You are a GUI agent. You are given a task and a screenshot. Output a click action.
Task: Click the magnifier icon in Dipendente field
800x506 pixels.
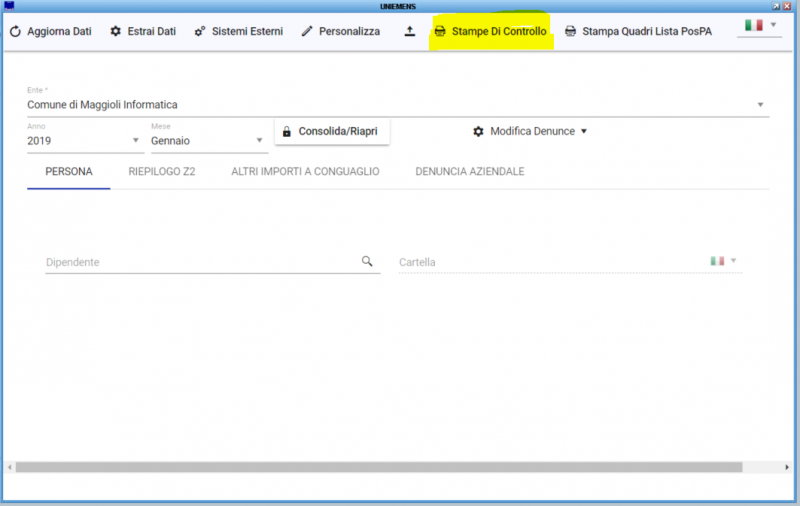pyautogui.click(x=367, y=261)
